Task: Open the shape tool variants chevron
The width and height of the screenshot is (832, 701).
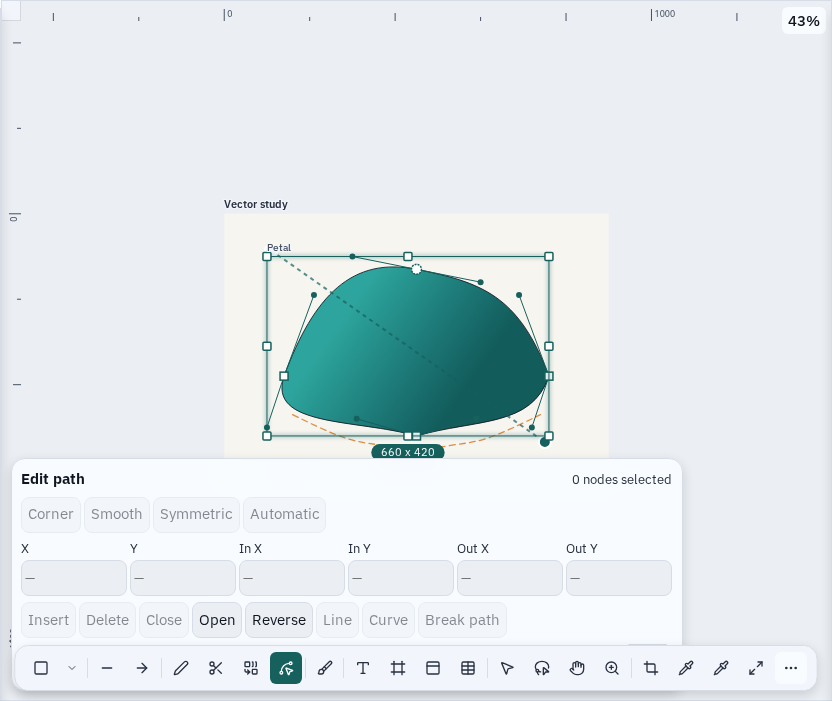Action: coord(72,668)
